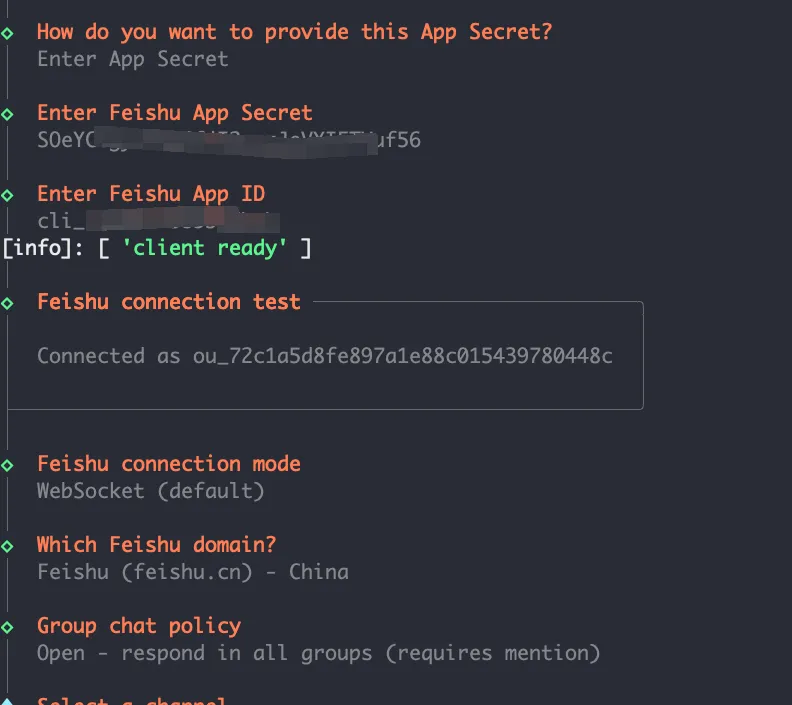Click the 'Group chat policy' prompt heading
792x705 pixels.
click(x=138, y=626)
